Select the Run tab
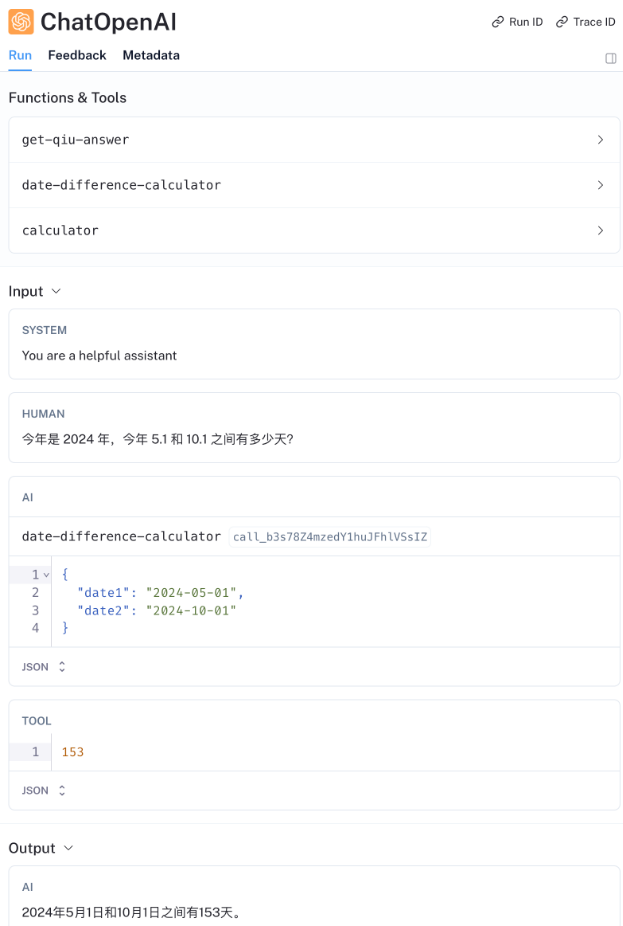The height and width of the screenshot is (926, 623). 19,55
